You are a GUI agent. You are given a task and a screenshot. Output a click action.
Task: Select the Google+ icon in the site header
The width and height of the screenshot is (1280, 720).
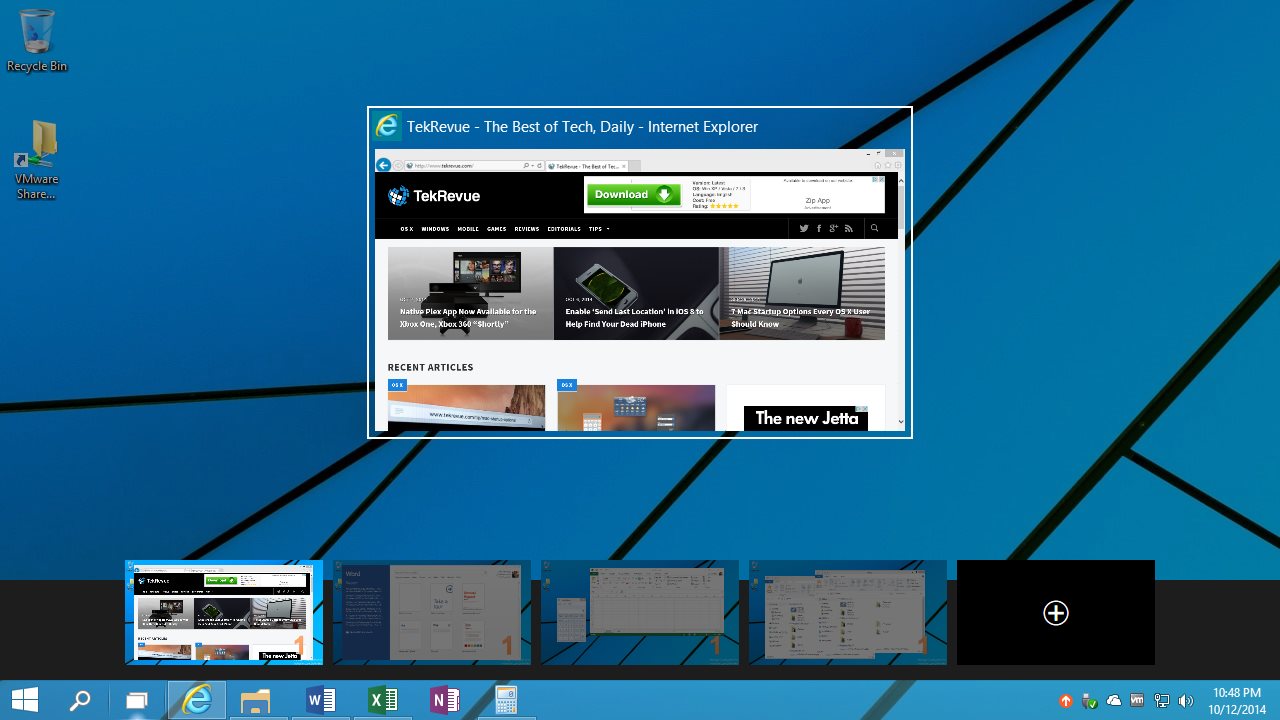pos(834,228)
